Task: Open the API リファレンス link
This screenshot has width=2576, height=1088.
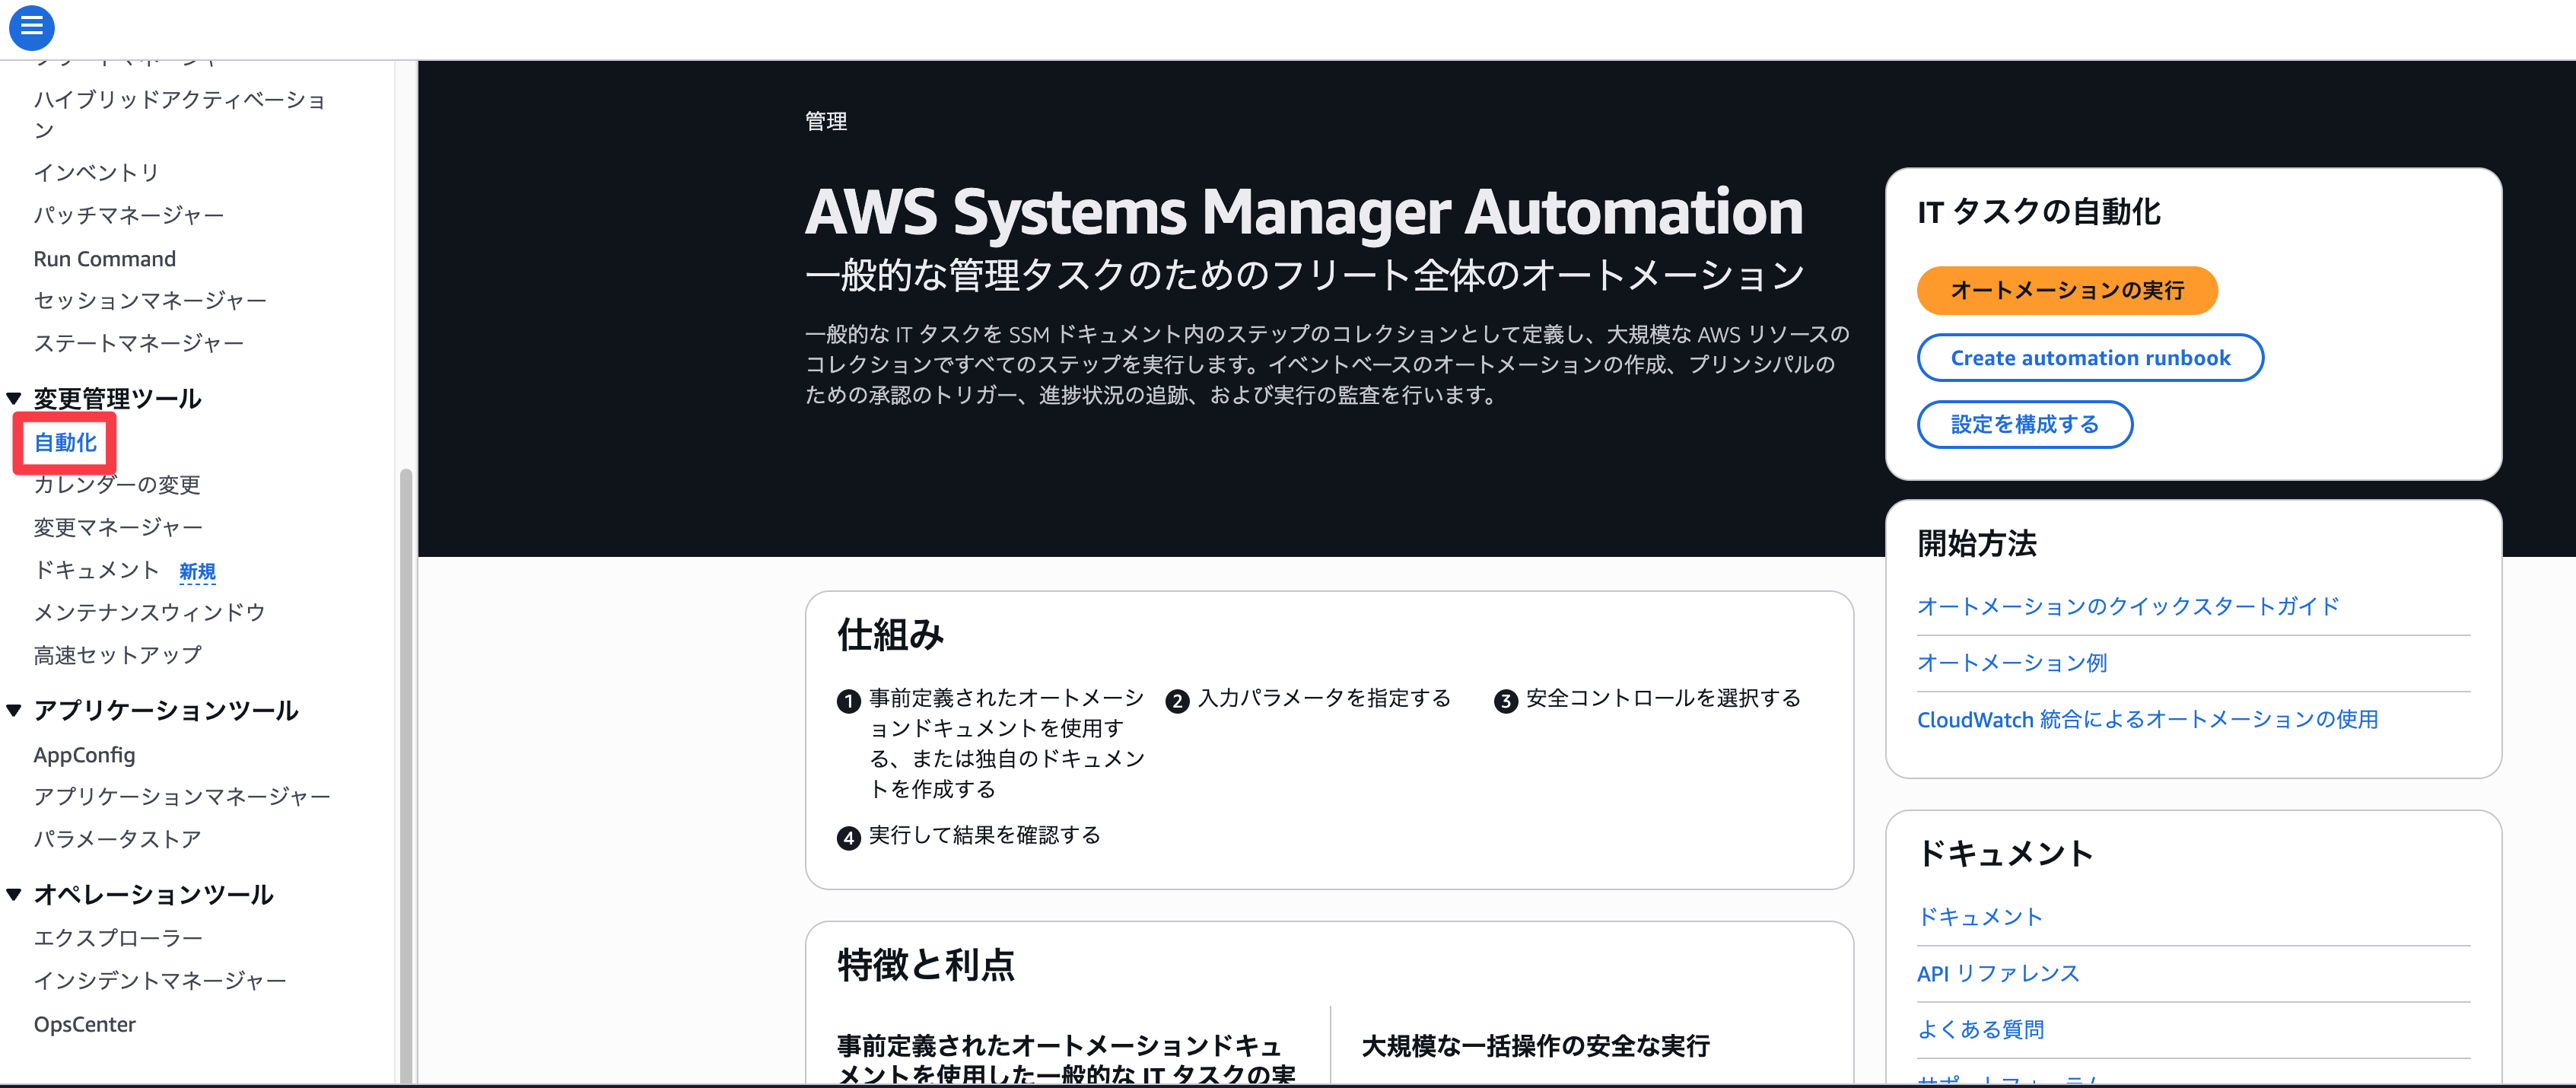Action: (1998, 974)
